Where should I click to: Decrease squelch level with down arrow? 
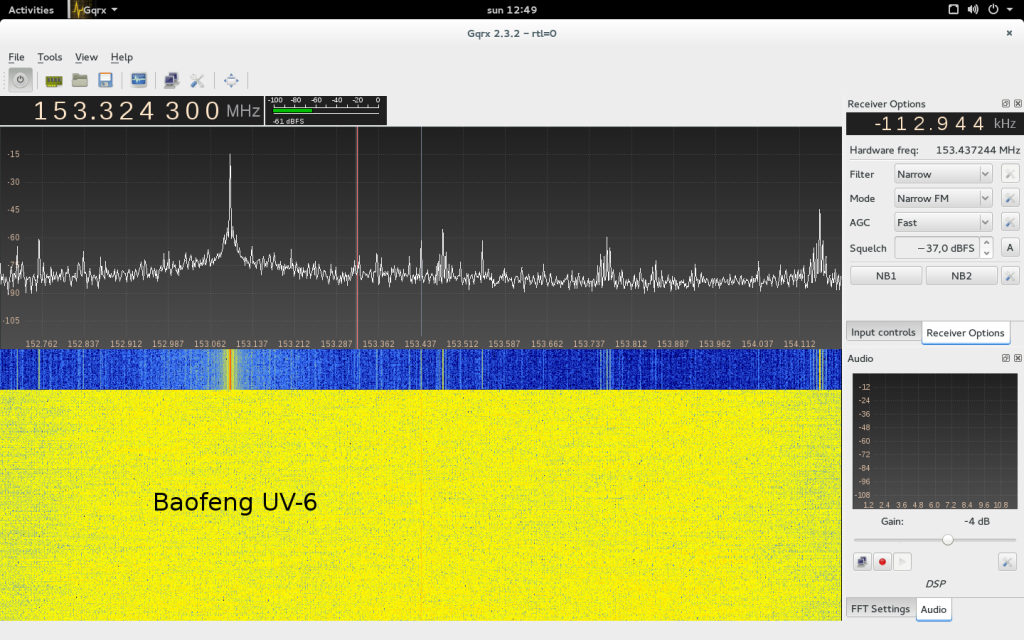pyautogui.click(x=987, y=253)
